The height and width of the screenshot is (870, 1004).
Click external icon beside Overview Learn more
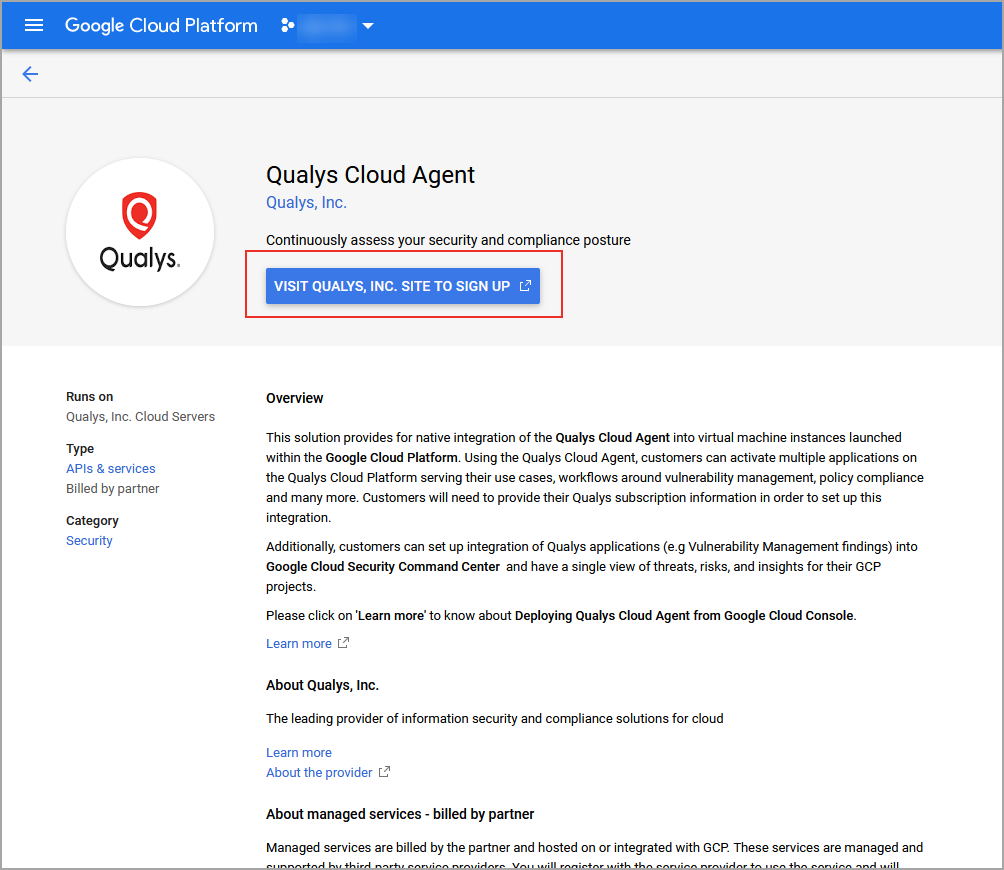pyautogui.click(x=343, y=643)
